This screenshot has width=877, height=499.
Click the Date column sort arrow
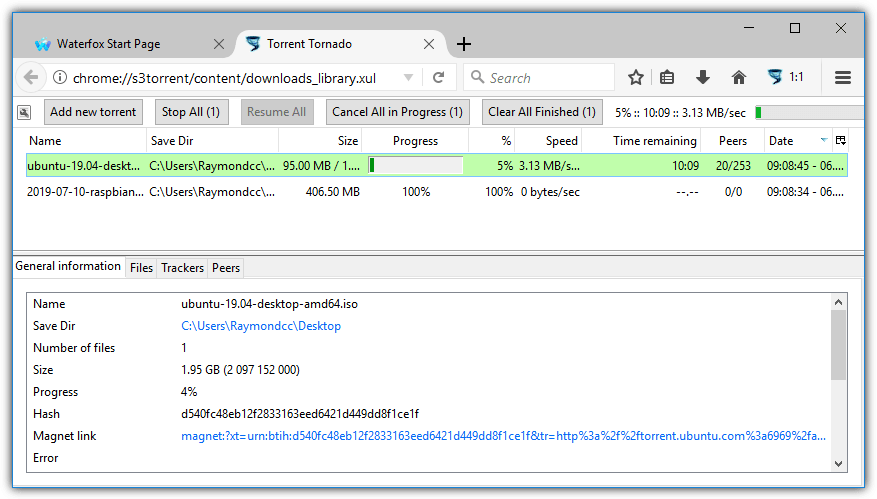[824, 140]
